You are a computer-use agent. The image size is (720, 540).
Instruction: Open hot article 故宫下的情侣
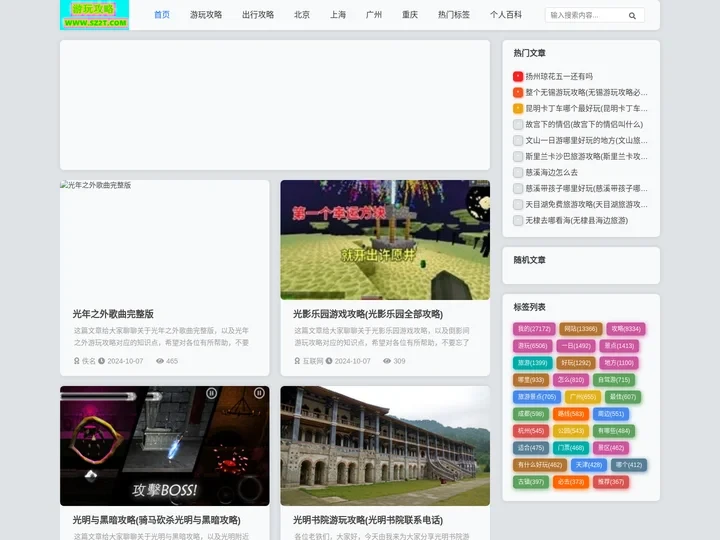pyautogui.click(x=584, y=124)
